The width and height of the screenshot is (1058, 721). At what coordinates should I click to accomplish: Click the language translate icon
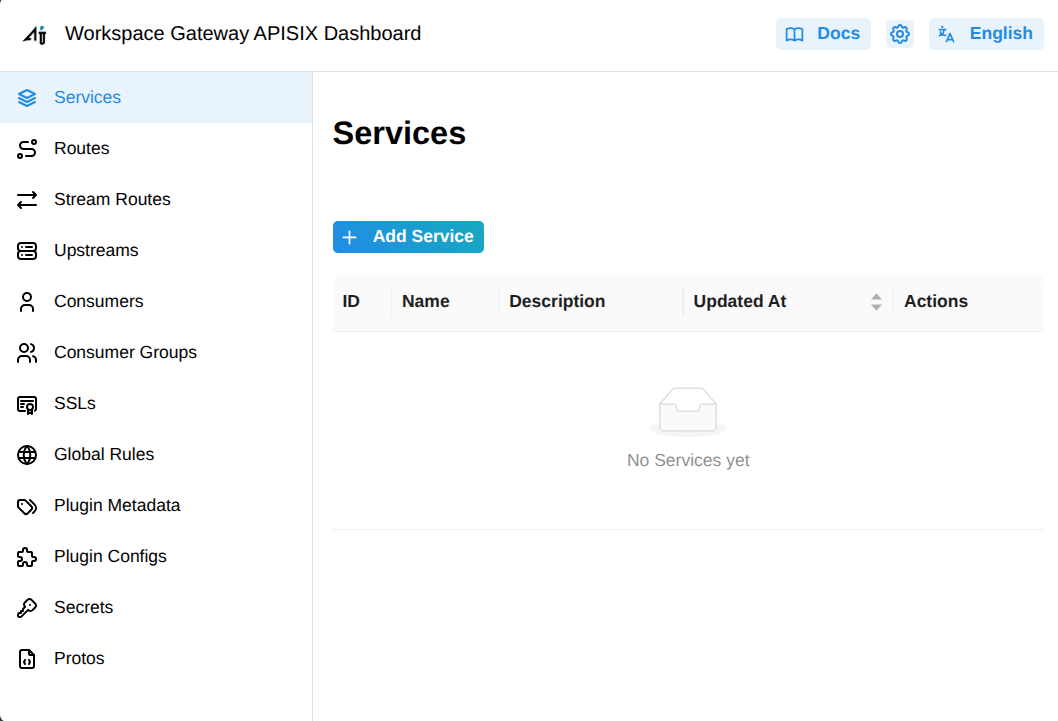947,34
